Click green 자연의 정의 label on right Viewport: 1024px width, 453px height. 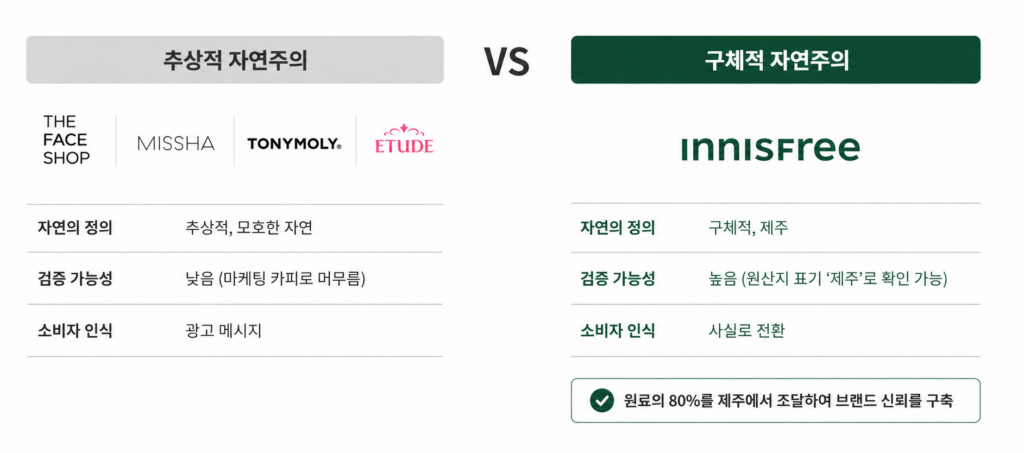coord(617,228)
